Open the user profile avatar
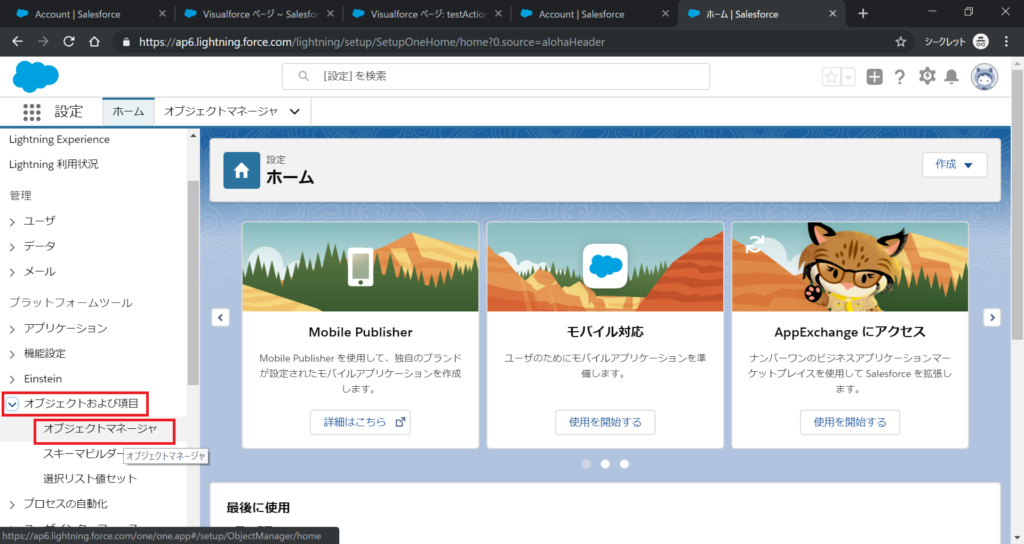 (985, 77)
